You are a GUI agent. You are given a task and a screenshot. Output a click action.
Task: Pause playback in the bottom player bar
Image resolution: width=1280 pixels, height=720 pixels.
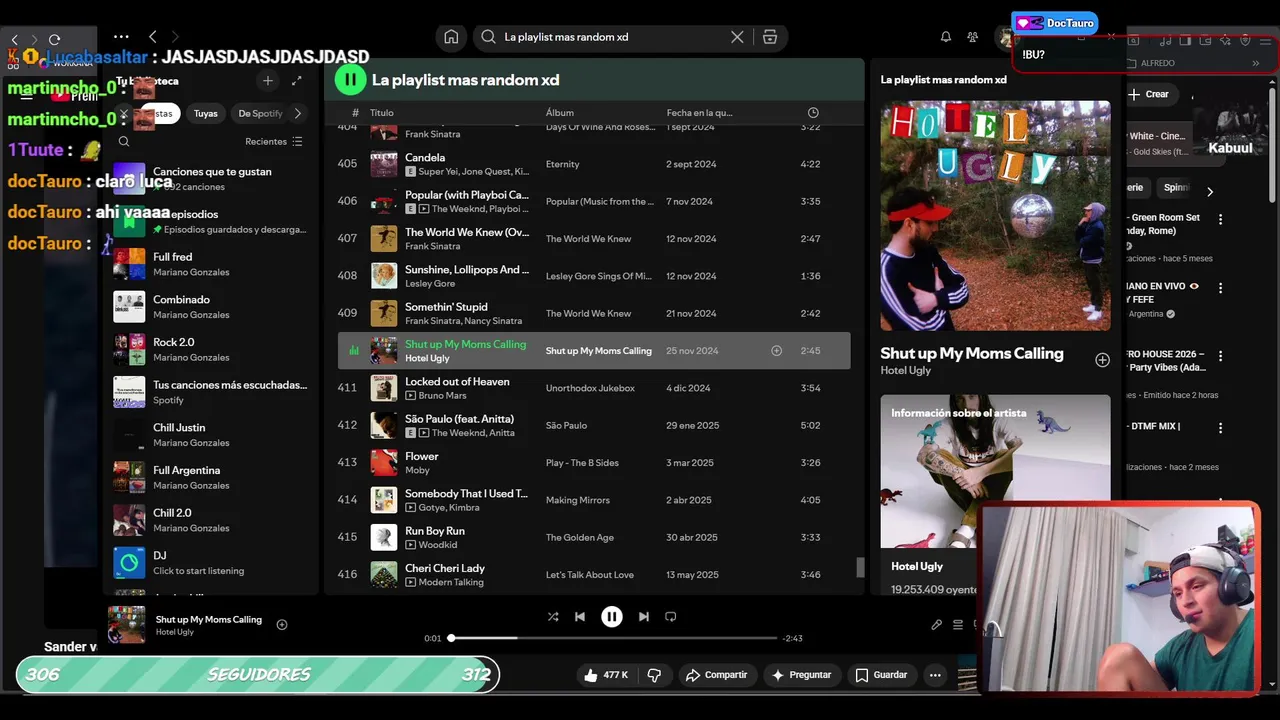click(x=612, y=617)
